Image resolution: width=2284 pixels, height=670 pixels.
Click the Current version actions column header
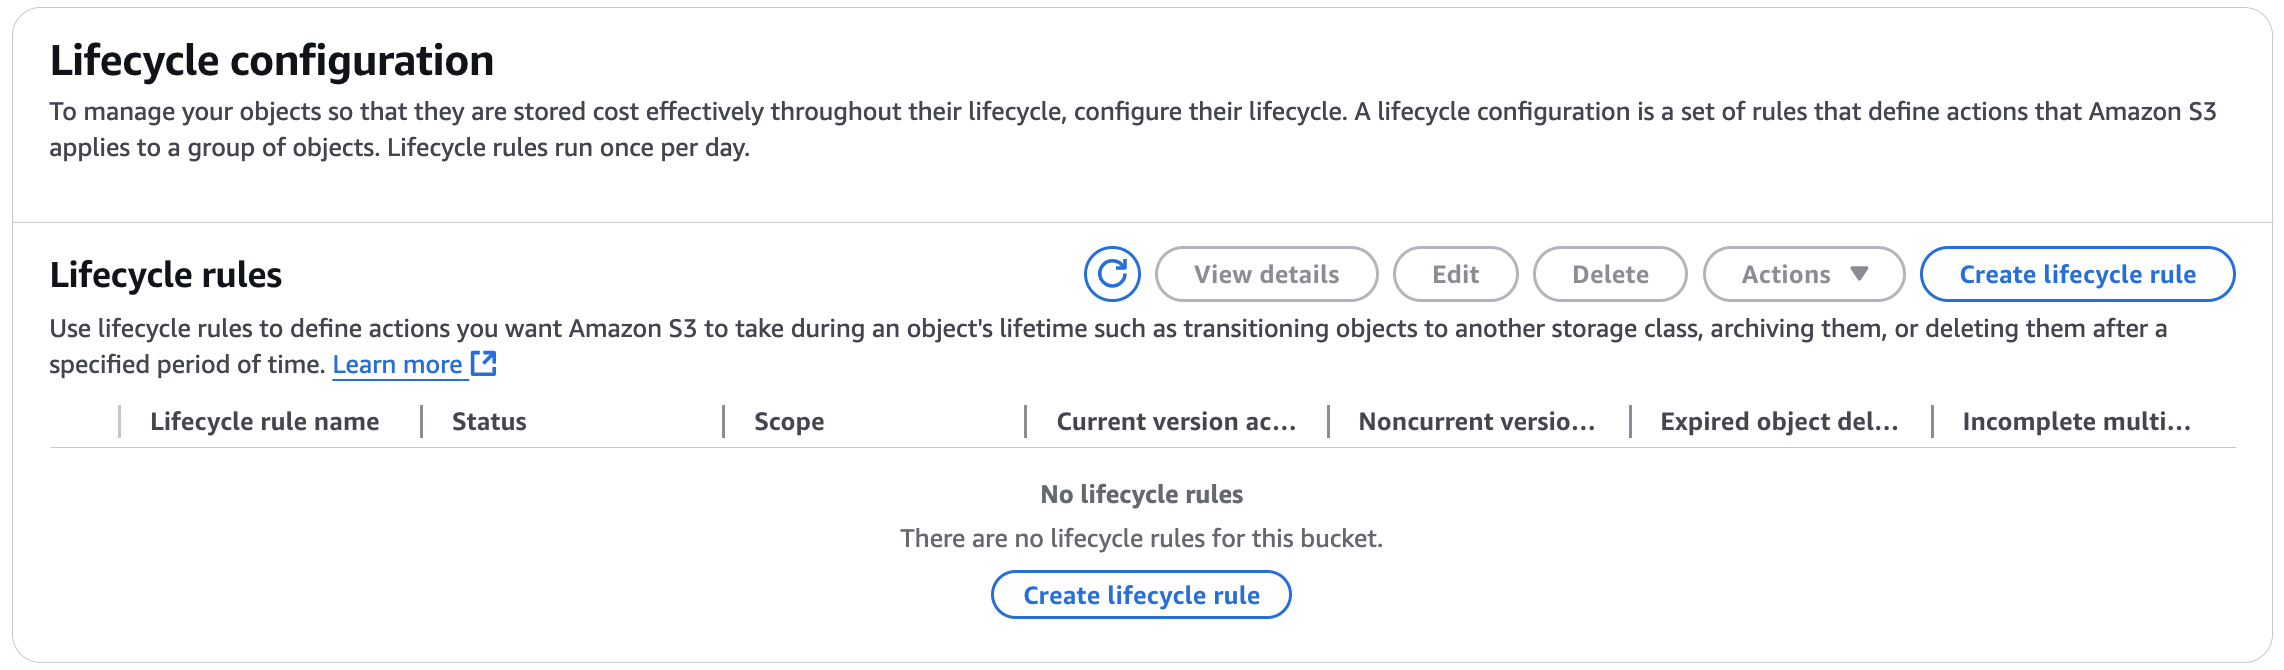(1176, 422)
